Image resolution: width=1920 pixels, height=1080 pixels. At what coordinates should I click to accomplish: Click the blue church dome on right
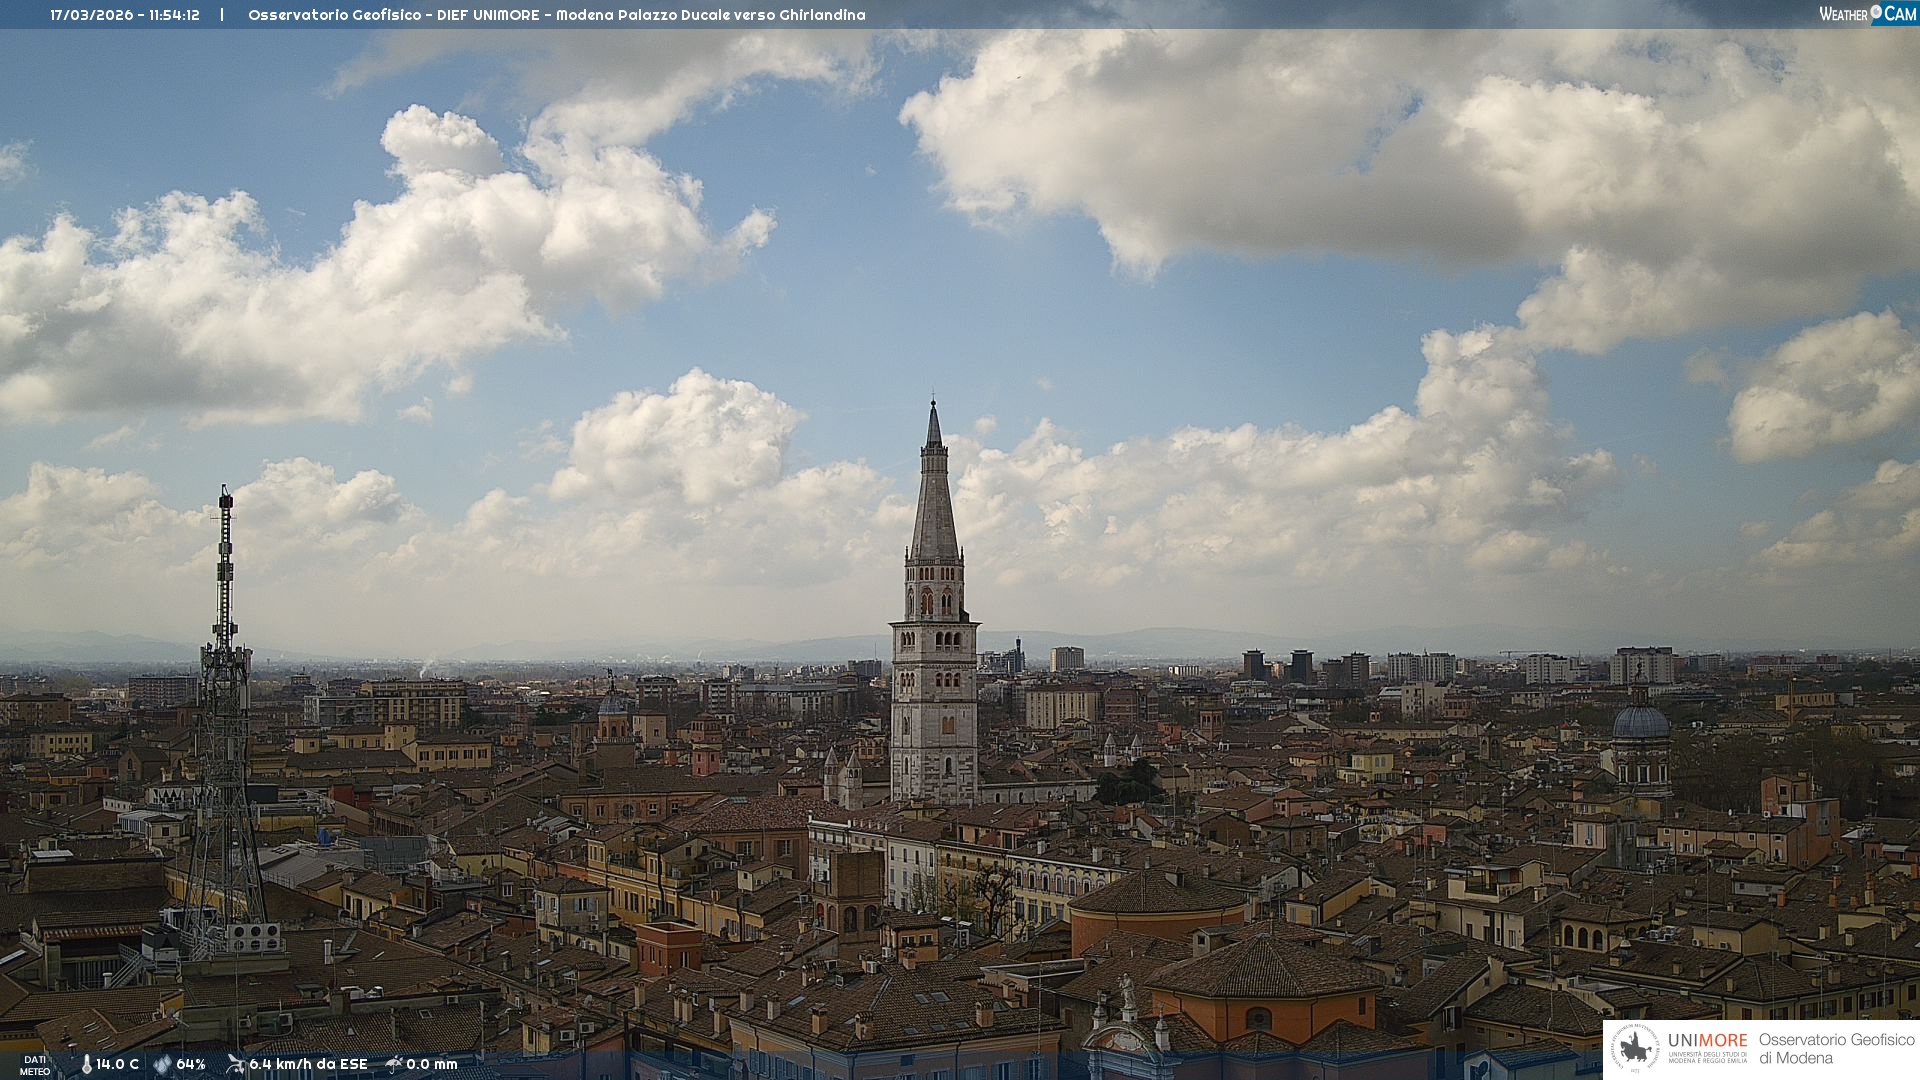(x=1641, y=722)
